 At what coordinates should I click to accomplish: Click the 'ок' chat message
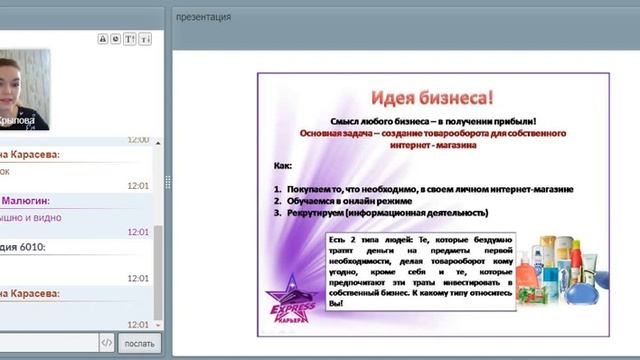pos(4,172)
